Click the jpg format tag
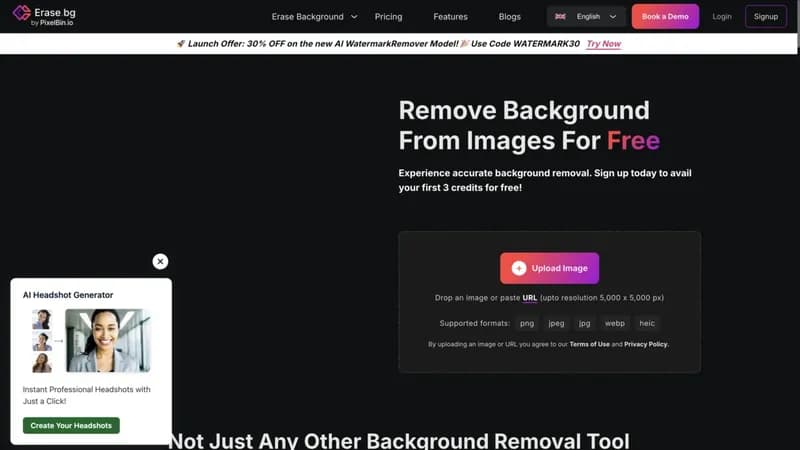 pyautogui.click(x=585, y=323)
